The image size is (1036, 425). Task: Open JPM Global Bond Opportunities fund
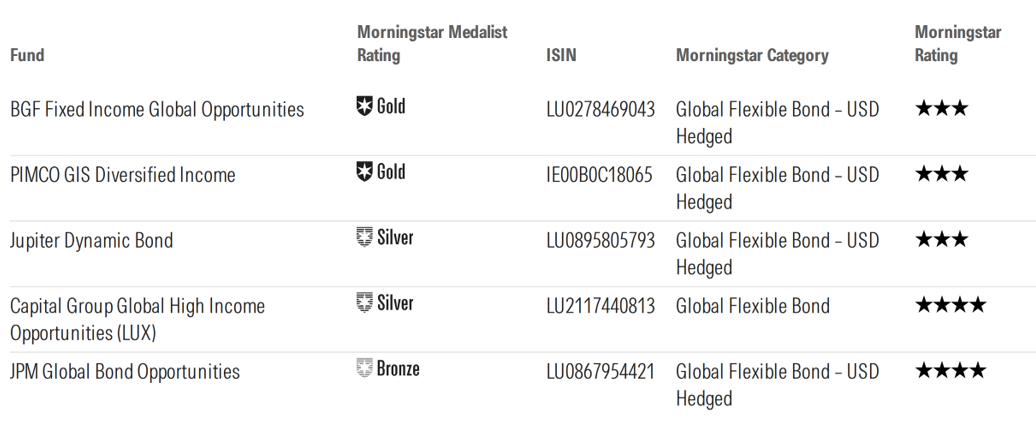pyautogui.click(x=125, y=371)
